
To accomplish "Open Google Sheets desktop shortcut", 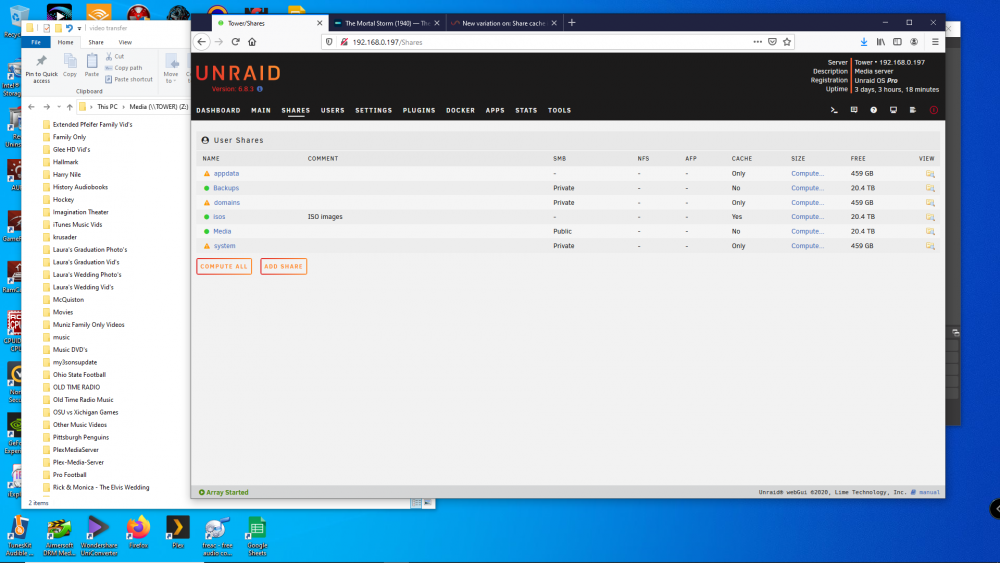I will 257,536.
